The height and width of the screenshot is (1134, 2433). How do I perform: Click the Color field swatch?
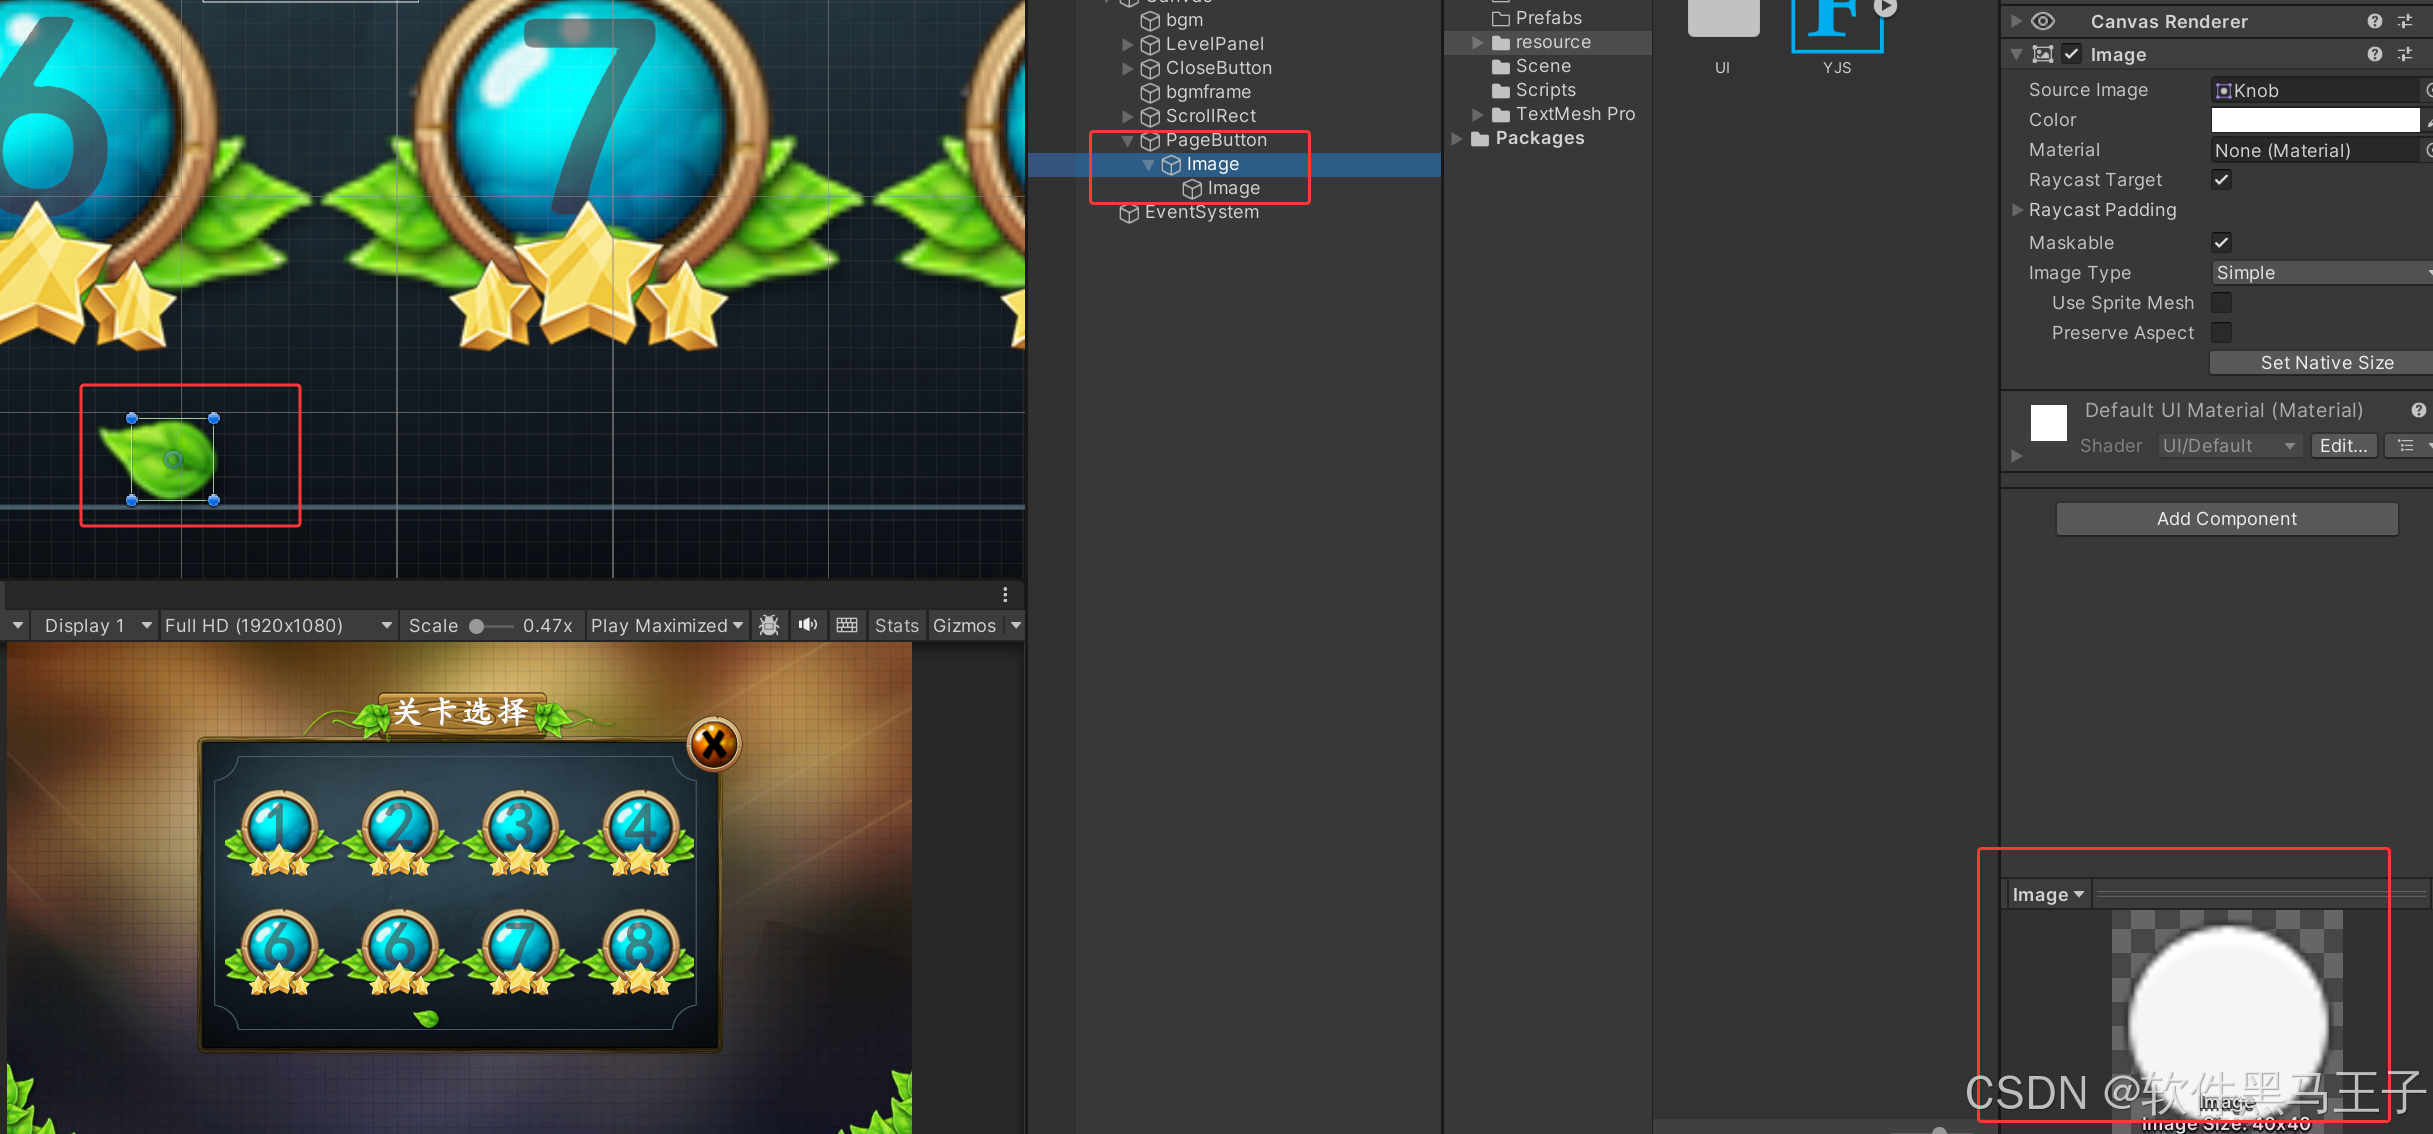[2314, 120]
